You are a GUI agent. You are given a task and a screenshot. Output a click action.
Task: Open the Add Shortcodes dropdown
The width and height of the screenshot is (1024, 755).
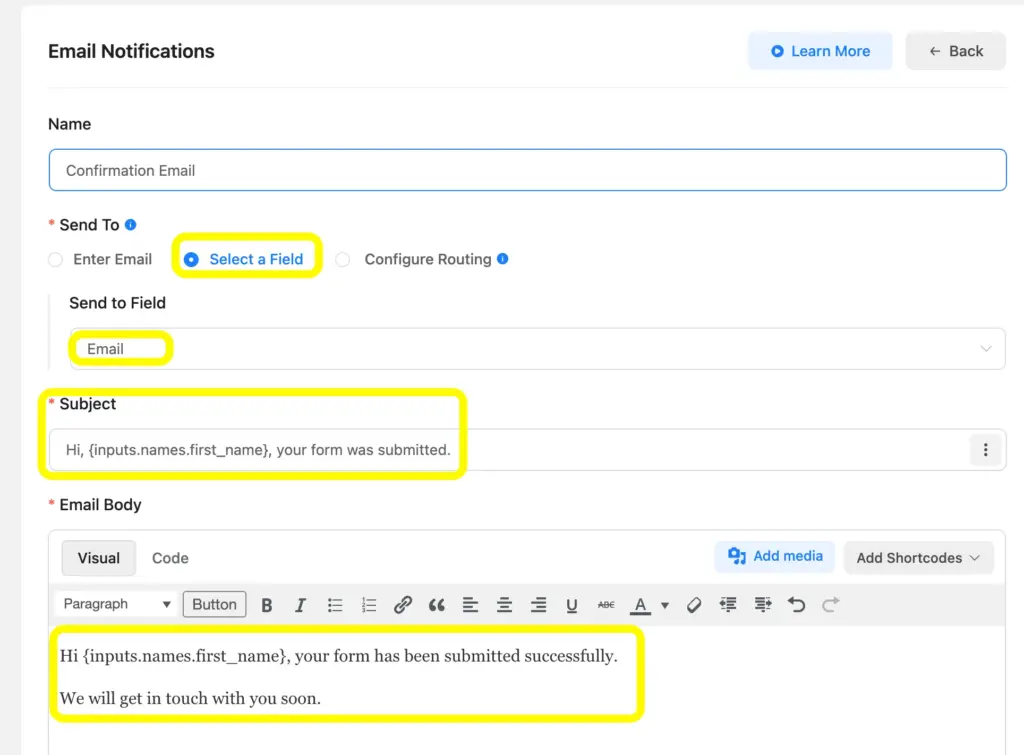point(918,557)
